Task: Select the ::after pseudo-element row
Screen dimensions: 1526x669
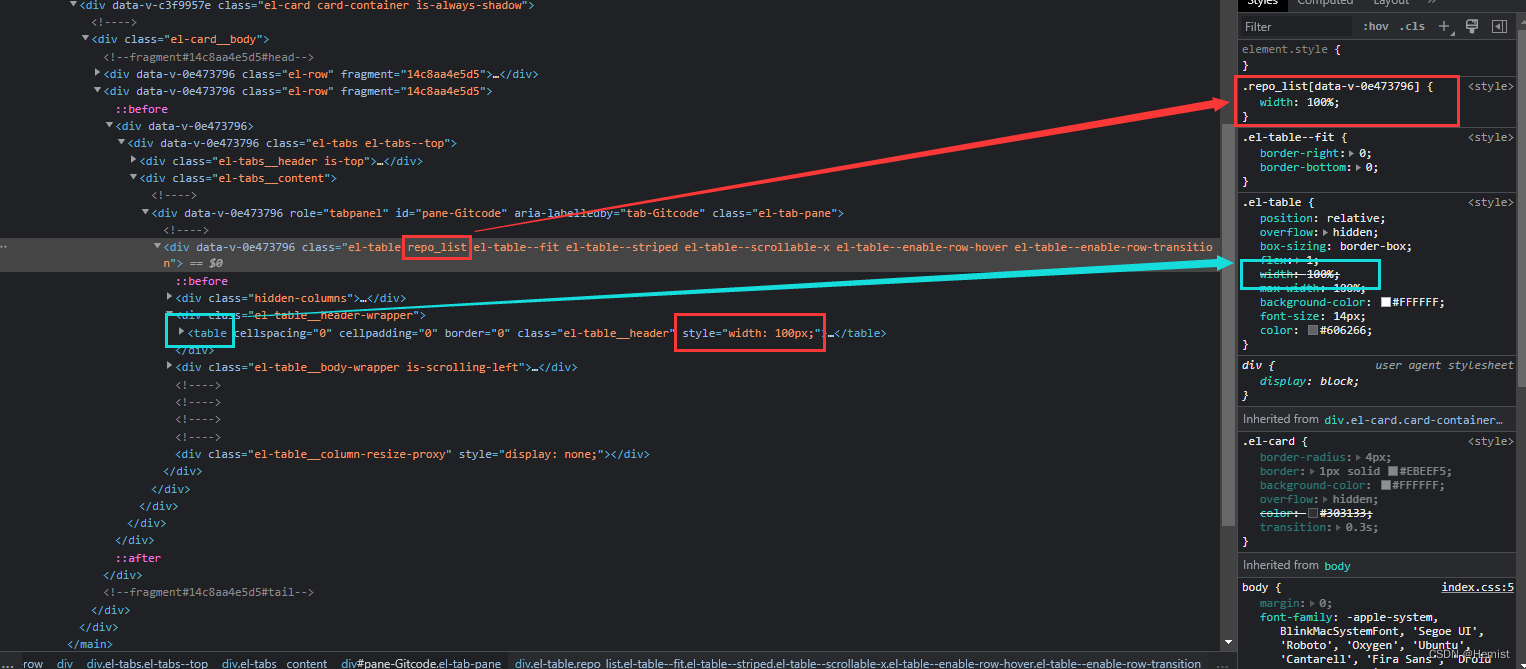Action: [138, 558]
